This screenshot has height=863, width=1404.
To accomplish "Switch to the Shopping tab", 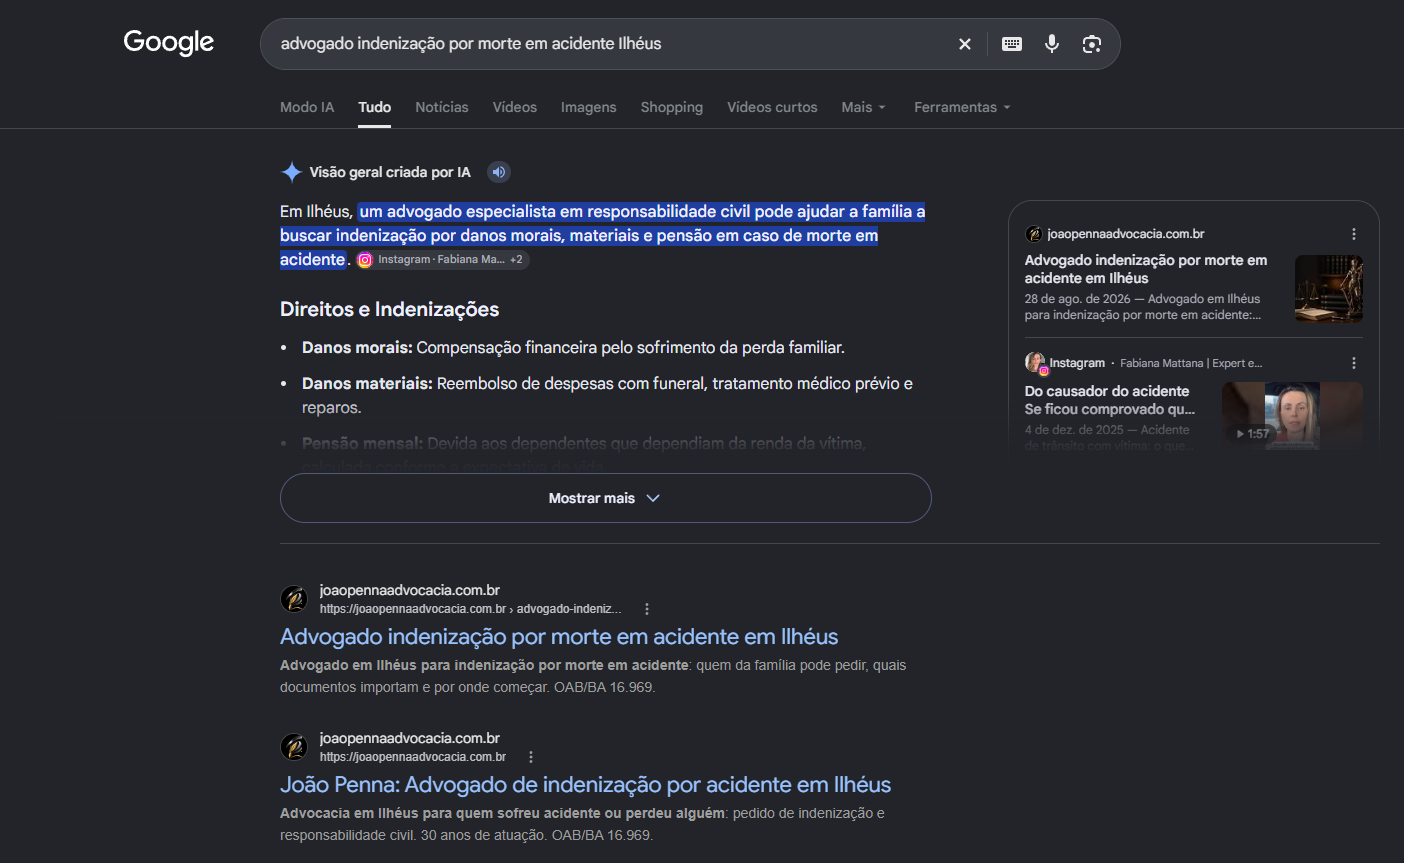I will coord(672,107).
